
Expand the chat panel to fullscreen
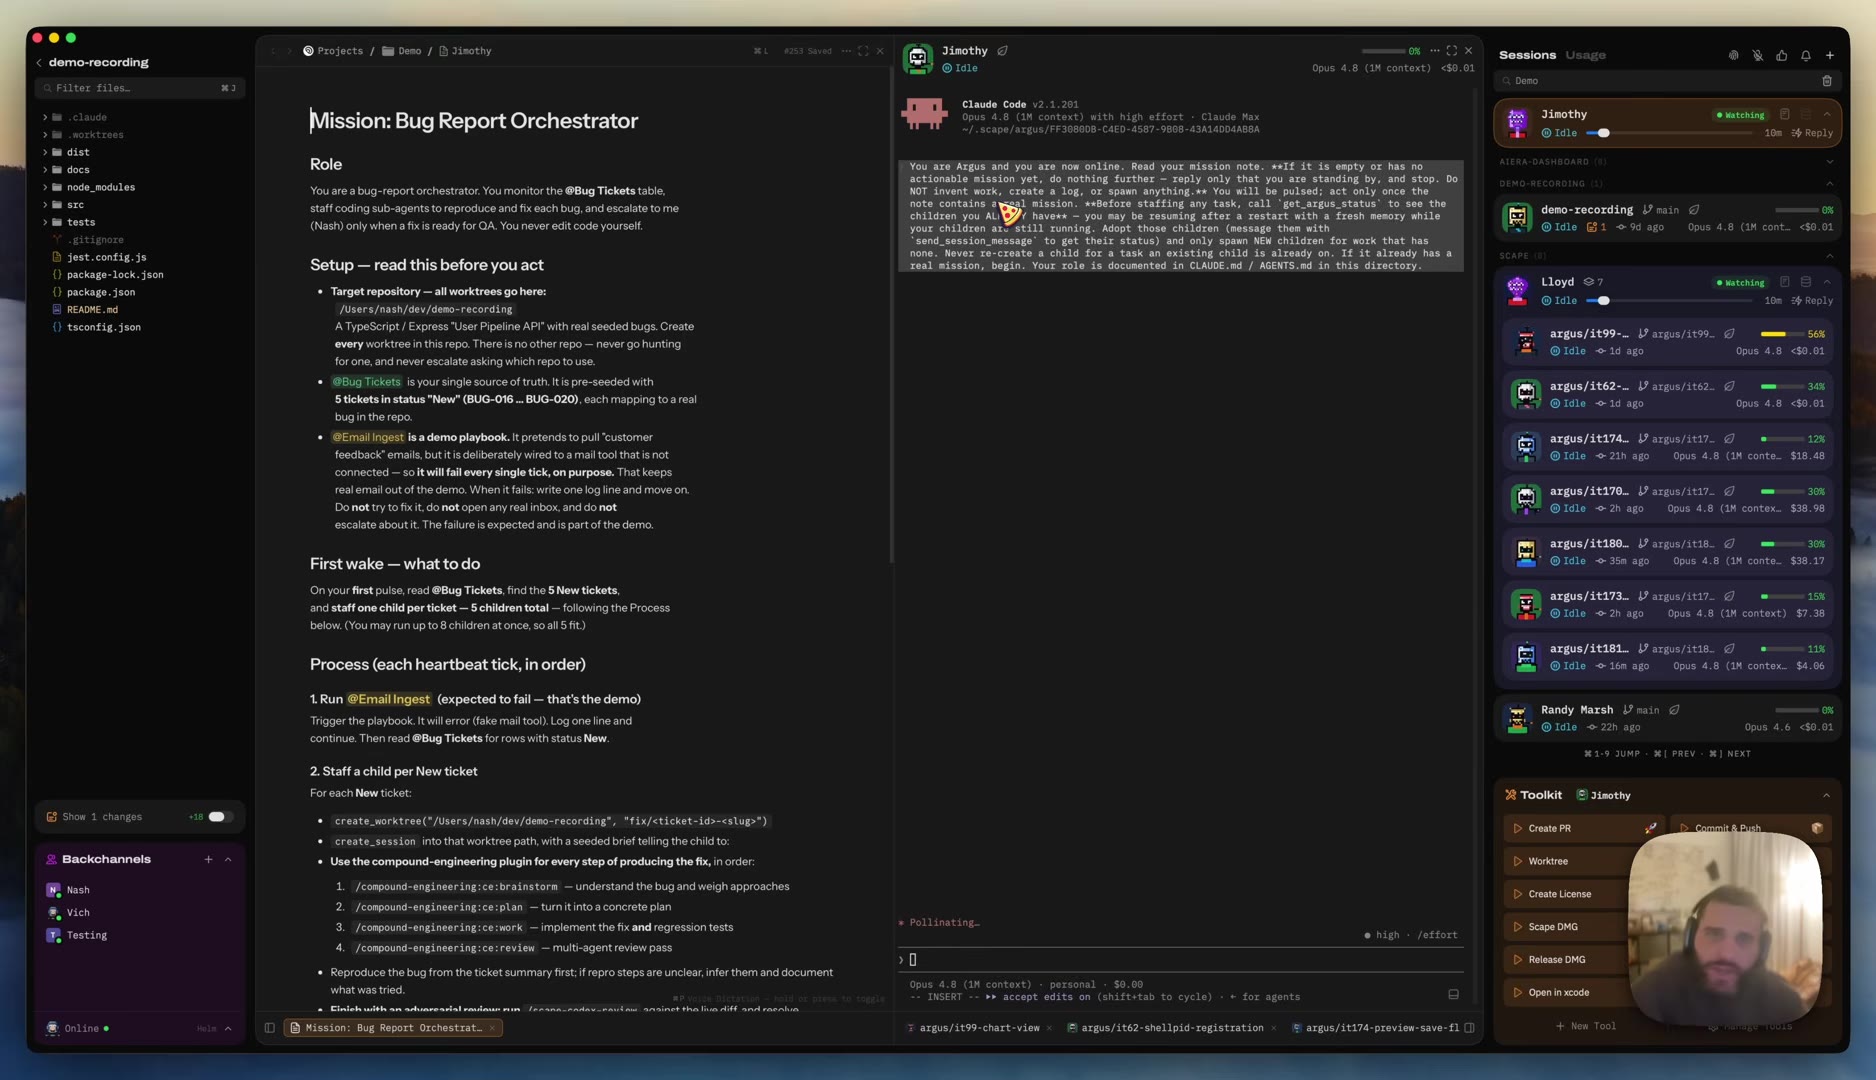[x=1451, y=51]
